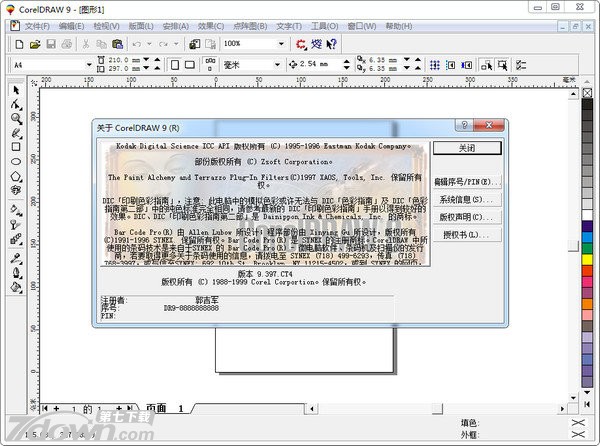Open the 文件(F) menu
Viewport: 600px width, 446px height.
click(37, 25)
